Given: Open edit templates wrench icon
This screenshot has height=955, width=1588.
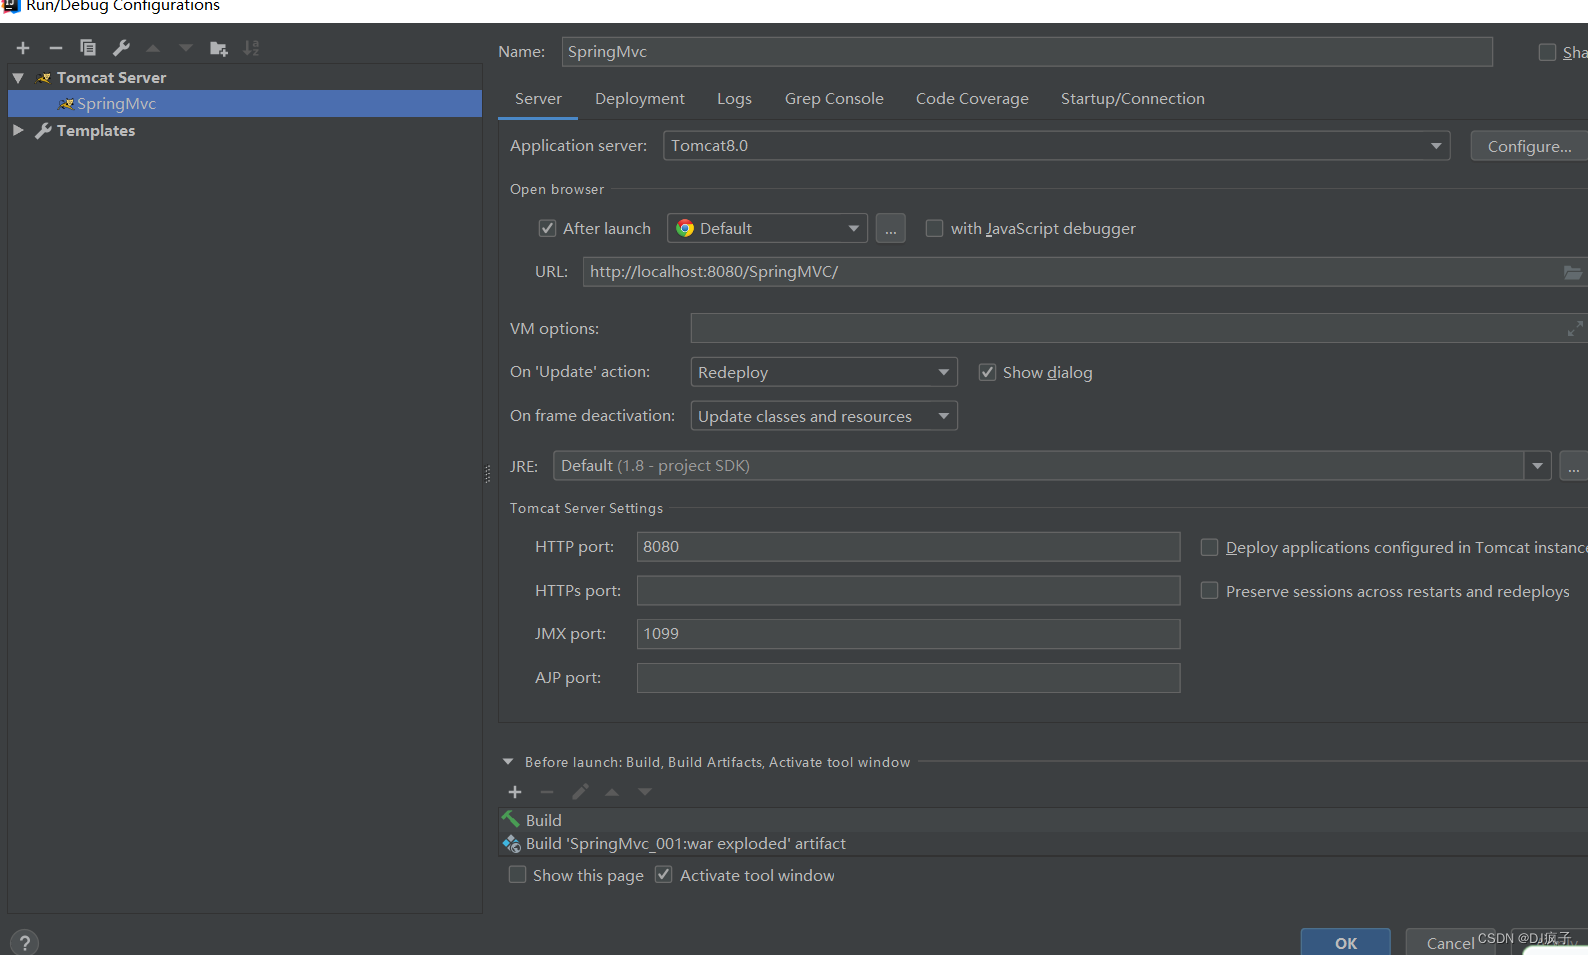Looking at the screenshot, I should click(121, 48).
